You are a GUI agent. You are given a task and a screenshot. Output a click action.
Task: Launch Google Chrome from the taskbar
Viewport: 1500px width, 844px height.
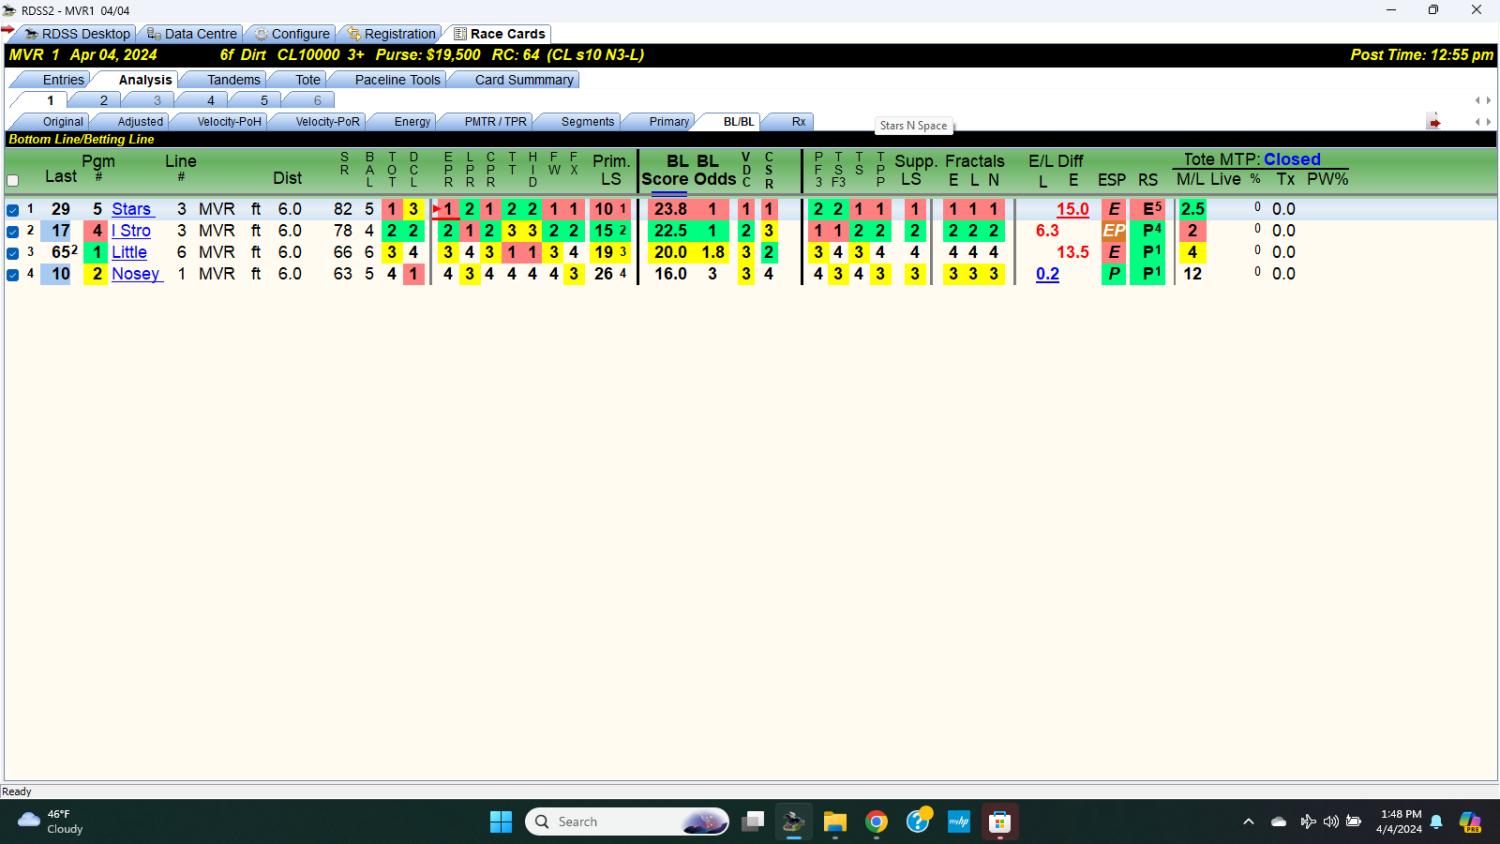tap(877, 822)
